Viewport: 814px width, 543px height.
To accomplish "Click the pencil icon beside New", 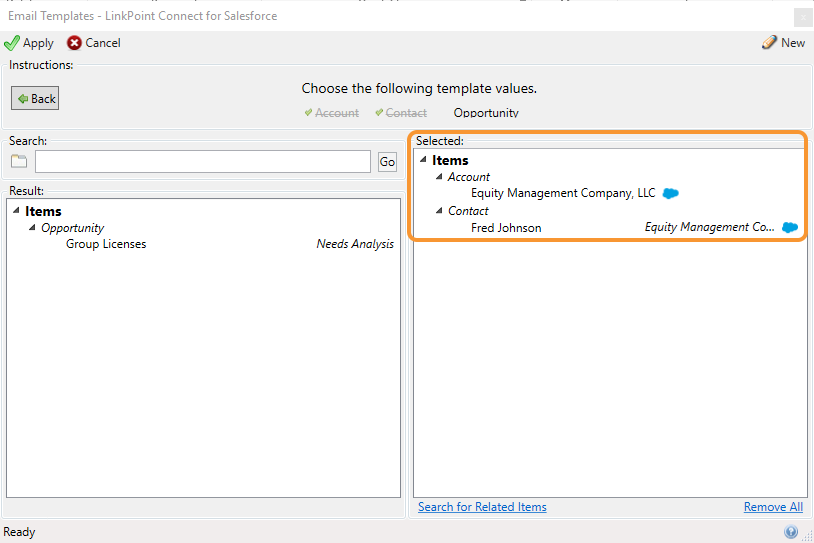I will (769, 43).
